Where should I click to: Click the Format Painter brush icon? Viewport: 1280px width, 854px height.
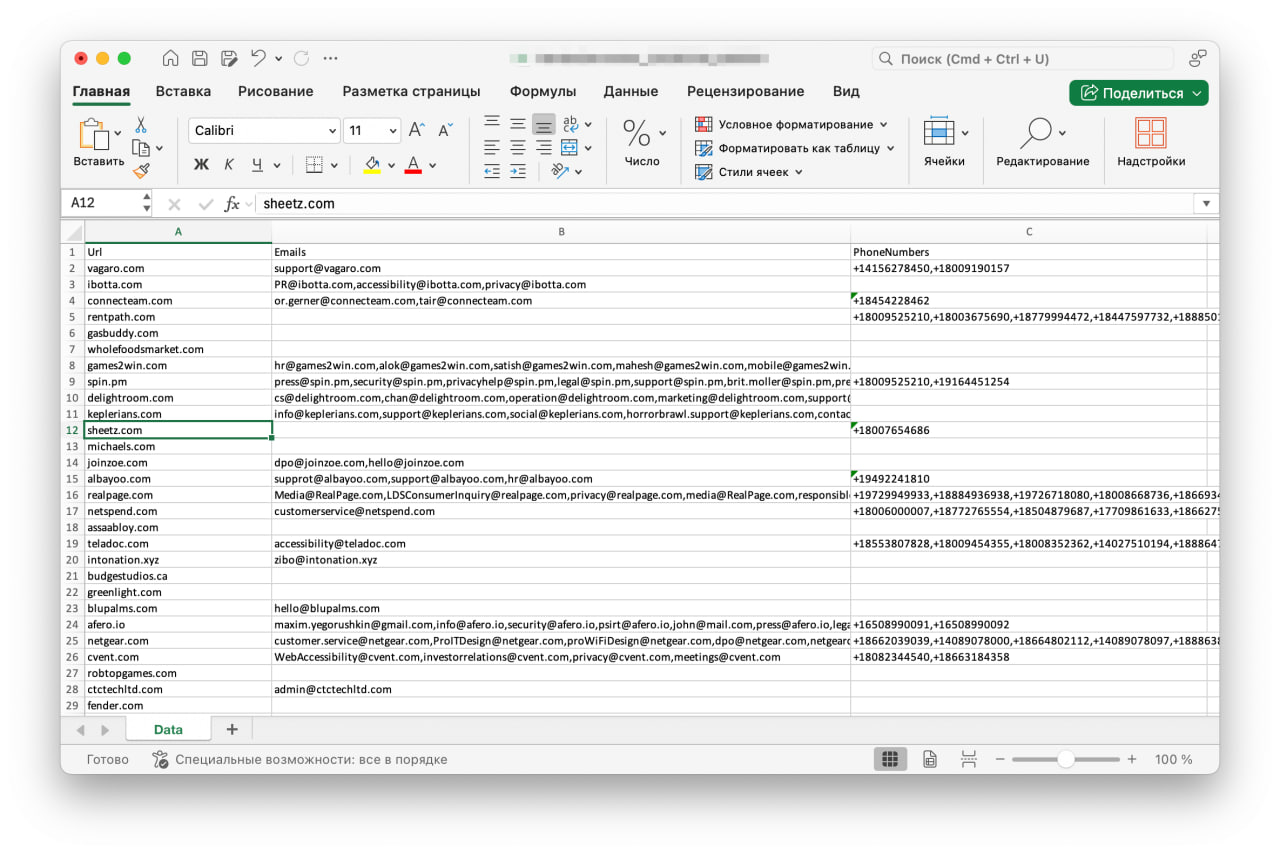tap(141, 171)
